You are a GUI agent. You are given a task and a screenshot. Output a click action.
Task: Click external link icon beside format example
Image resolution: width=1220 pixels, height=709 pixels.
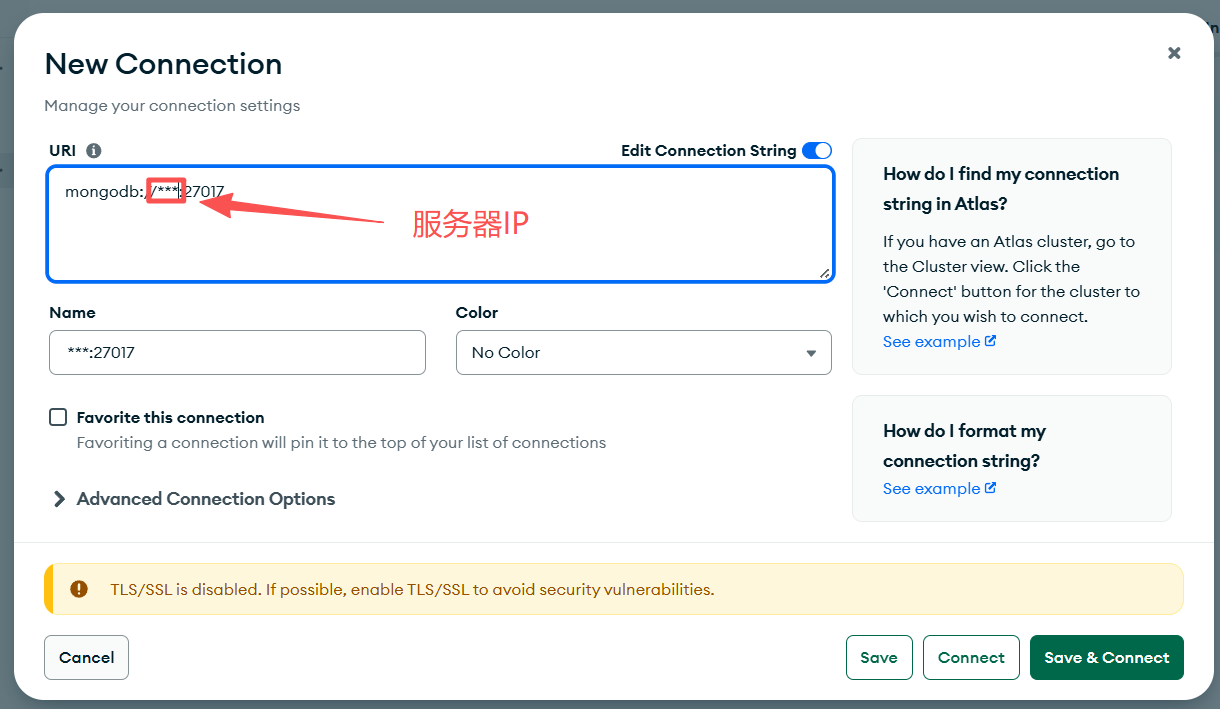click(x=990, y=488)
